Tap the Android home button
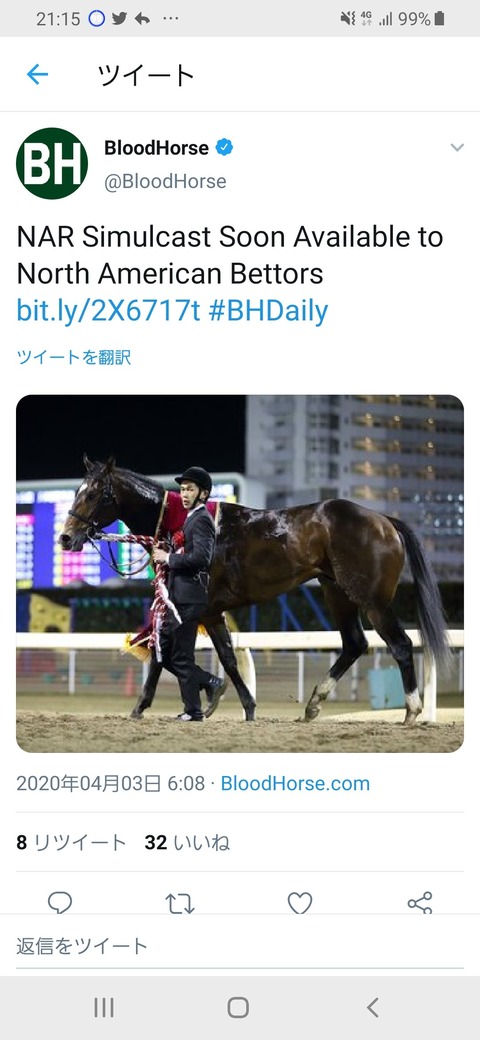This screenshot has width=480, height=1040. (238, 1008)
